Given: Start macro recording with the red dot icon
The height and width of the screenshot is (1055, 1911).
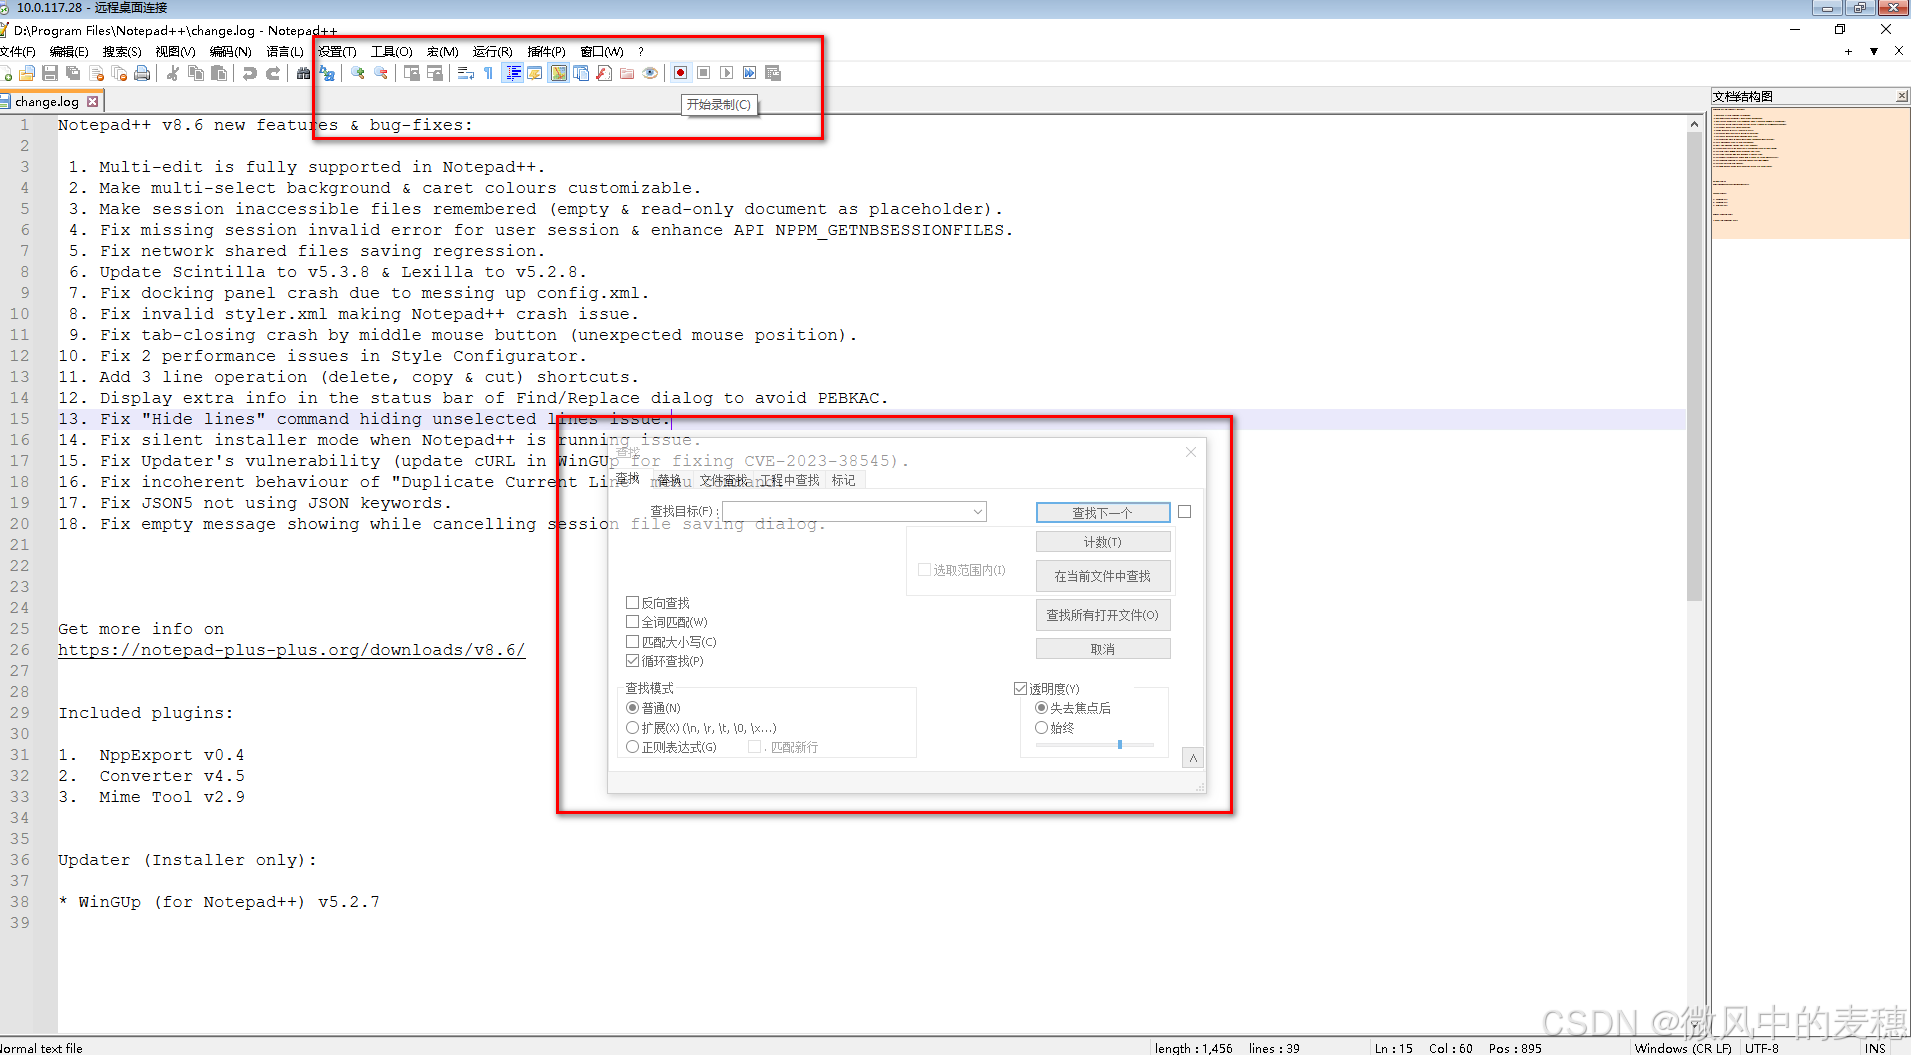Looking at the screenshot, I should click(x=681, y=73).
